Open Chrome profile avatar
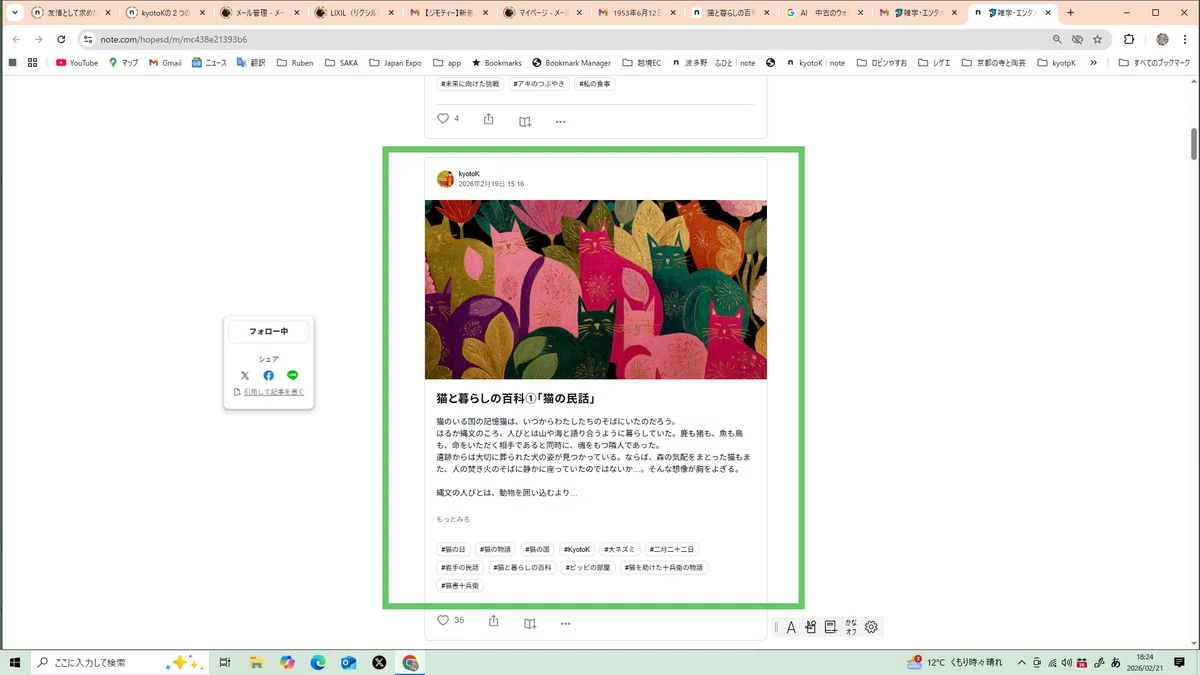The image size is (1200, 675). click(x=1162, y=39)
